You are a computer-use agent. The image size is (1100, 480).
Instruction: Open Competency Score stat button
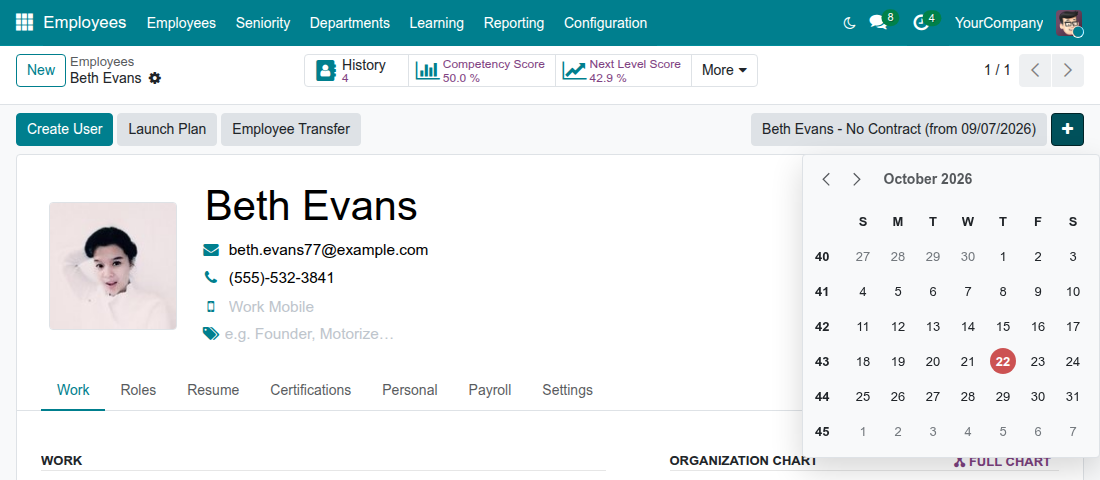coord(482,70)
